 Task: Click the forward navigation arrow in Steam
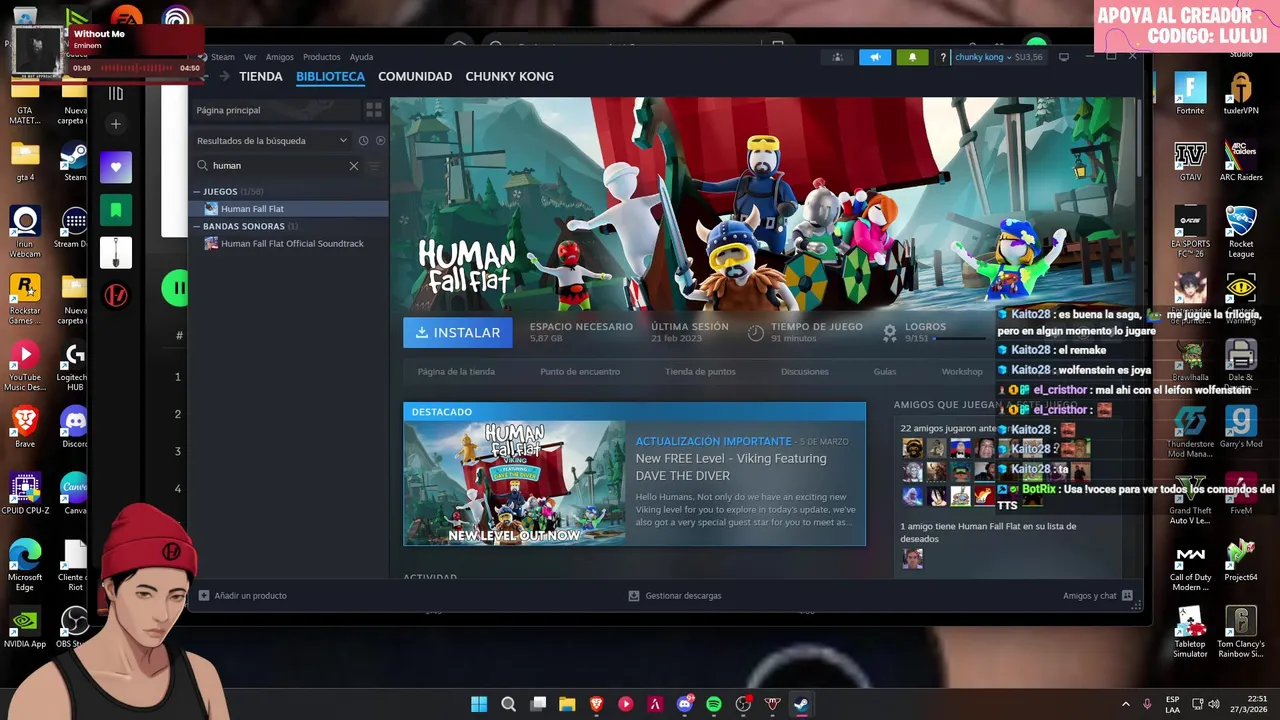click(x=225, y=76)
